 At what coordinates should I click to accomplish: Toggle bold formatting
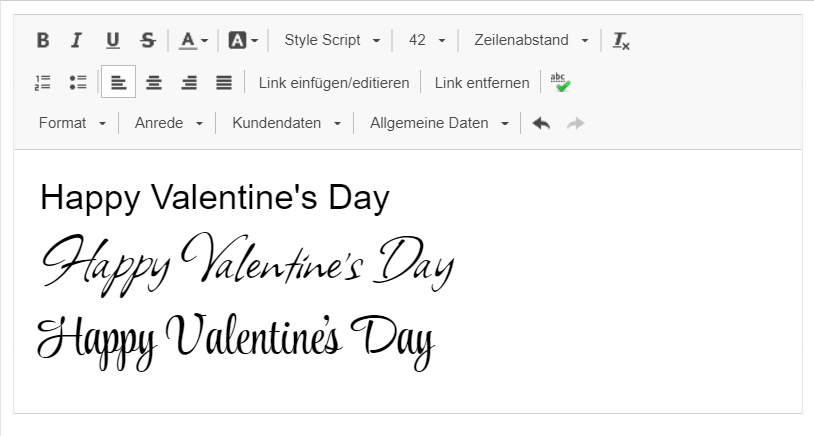[x=43, y=40]
